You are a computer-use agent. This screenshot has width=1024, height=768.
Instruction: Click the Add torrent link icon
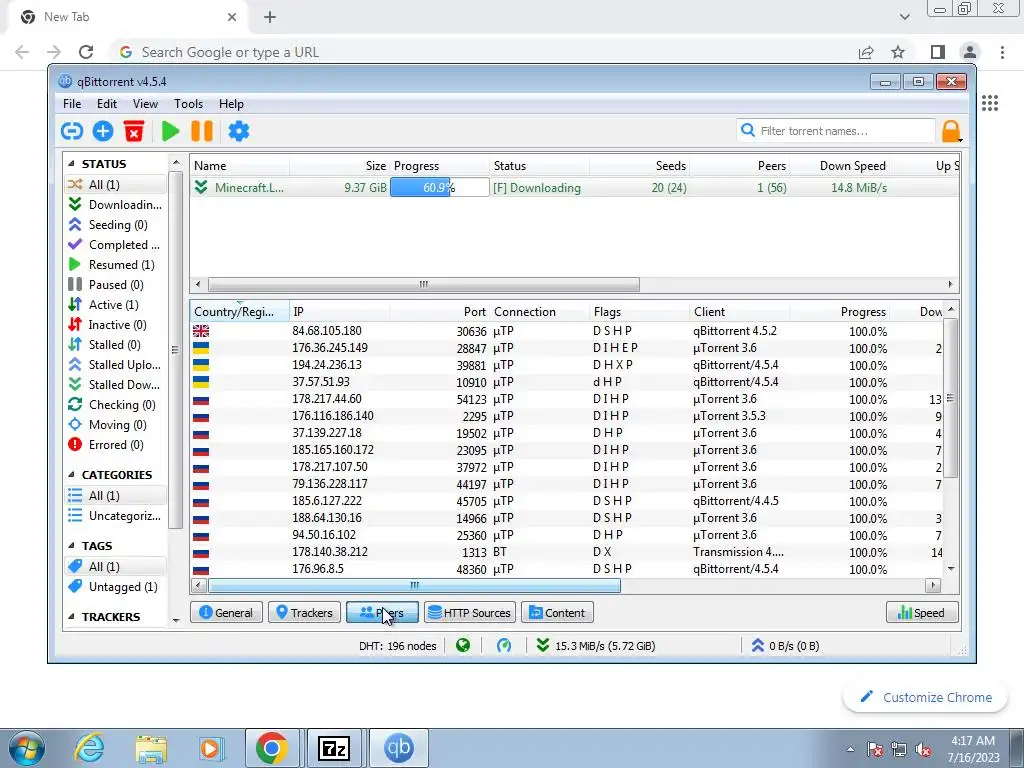[72, 131]
